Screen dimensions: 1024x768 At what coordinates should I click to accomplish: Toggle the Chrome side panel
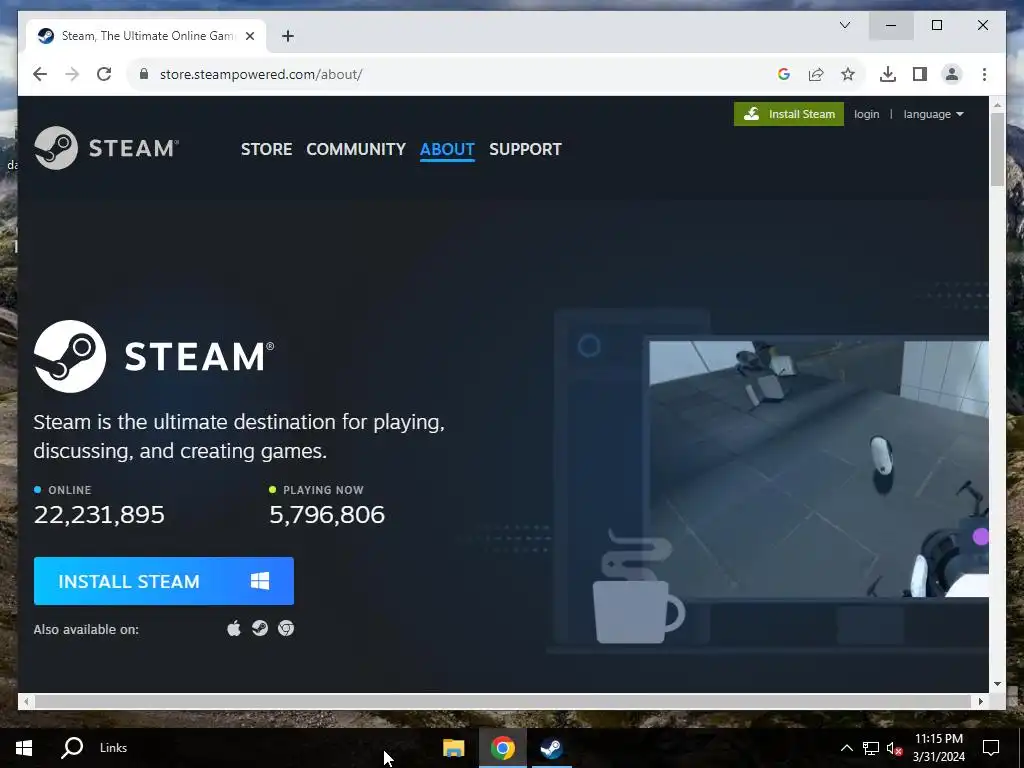click(920, 74)
